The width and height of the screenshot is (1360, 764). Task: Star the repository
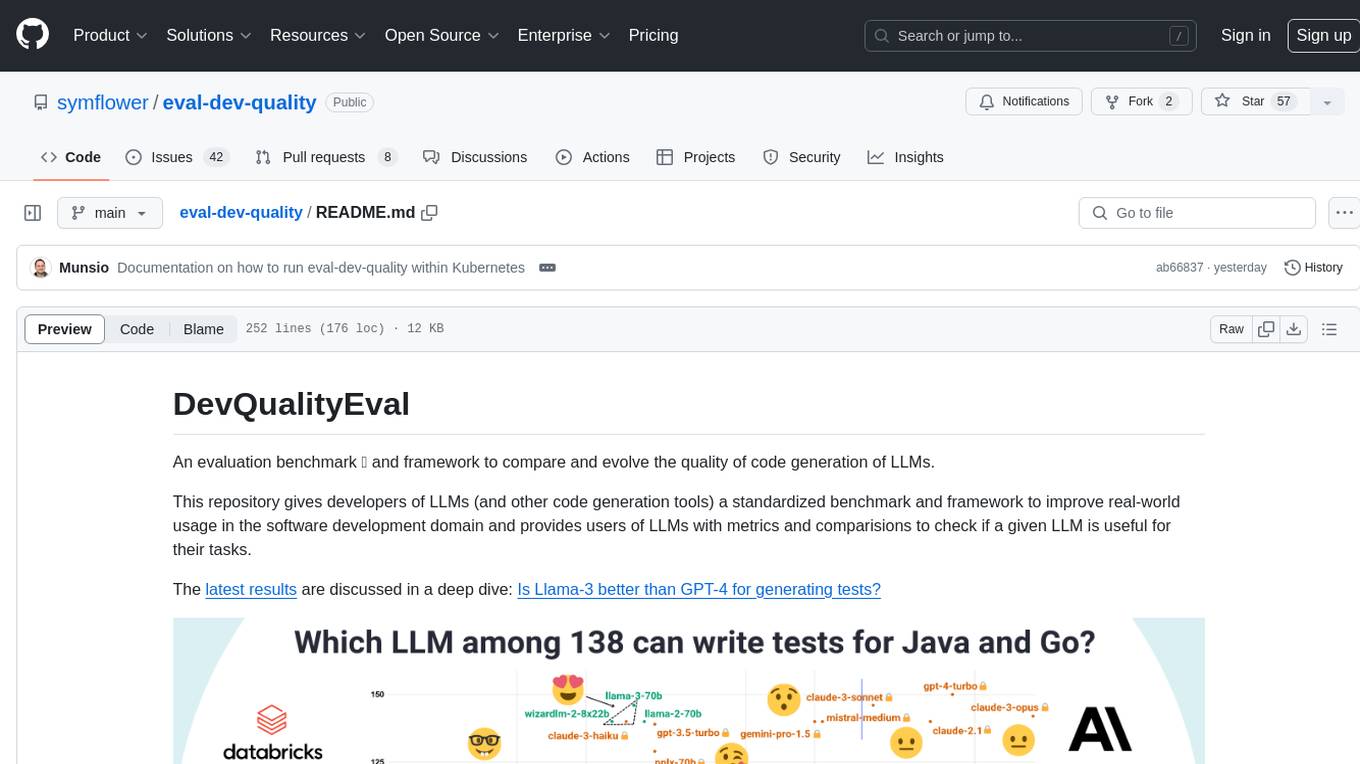pyautogui.click(x=1255, y=102)
